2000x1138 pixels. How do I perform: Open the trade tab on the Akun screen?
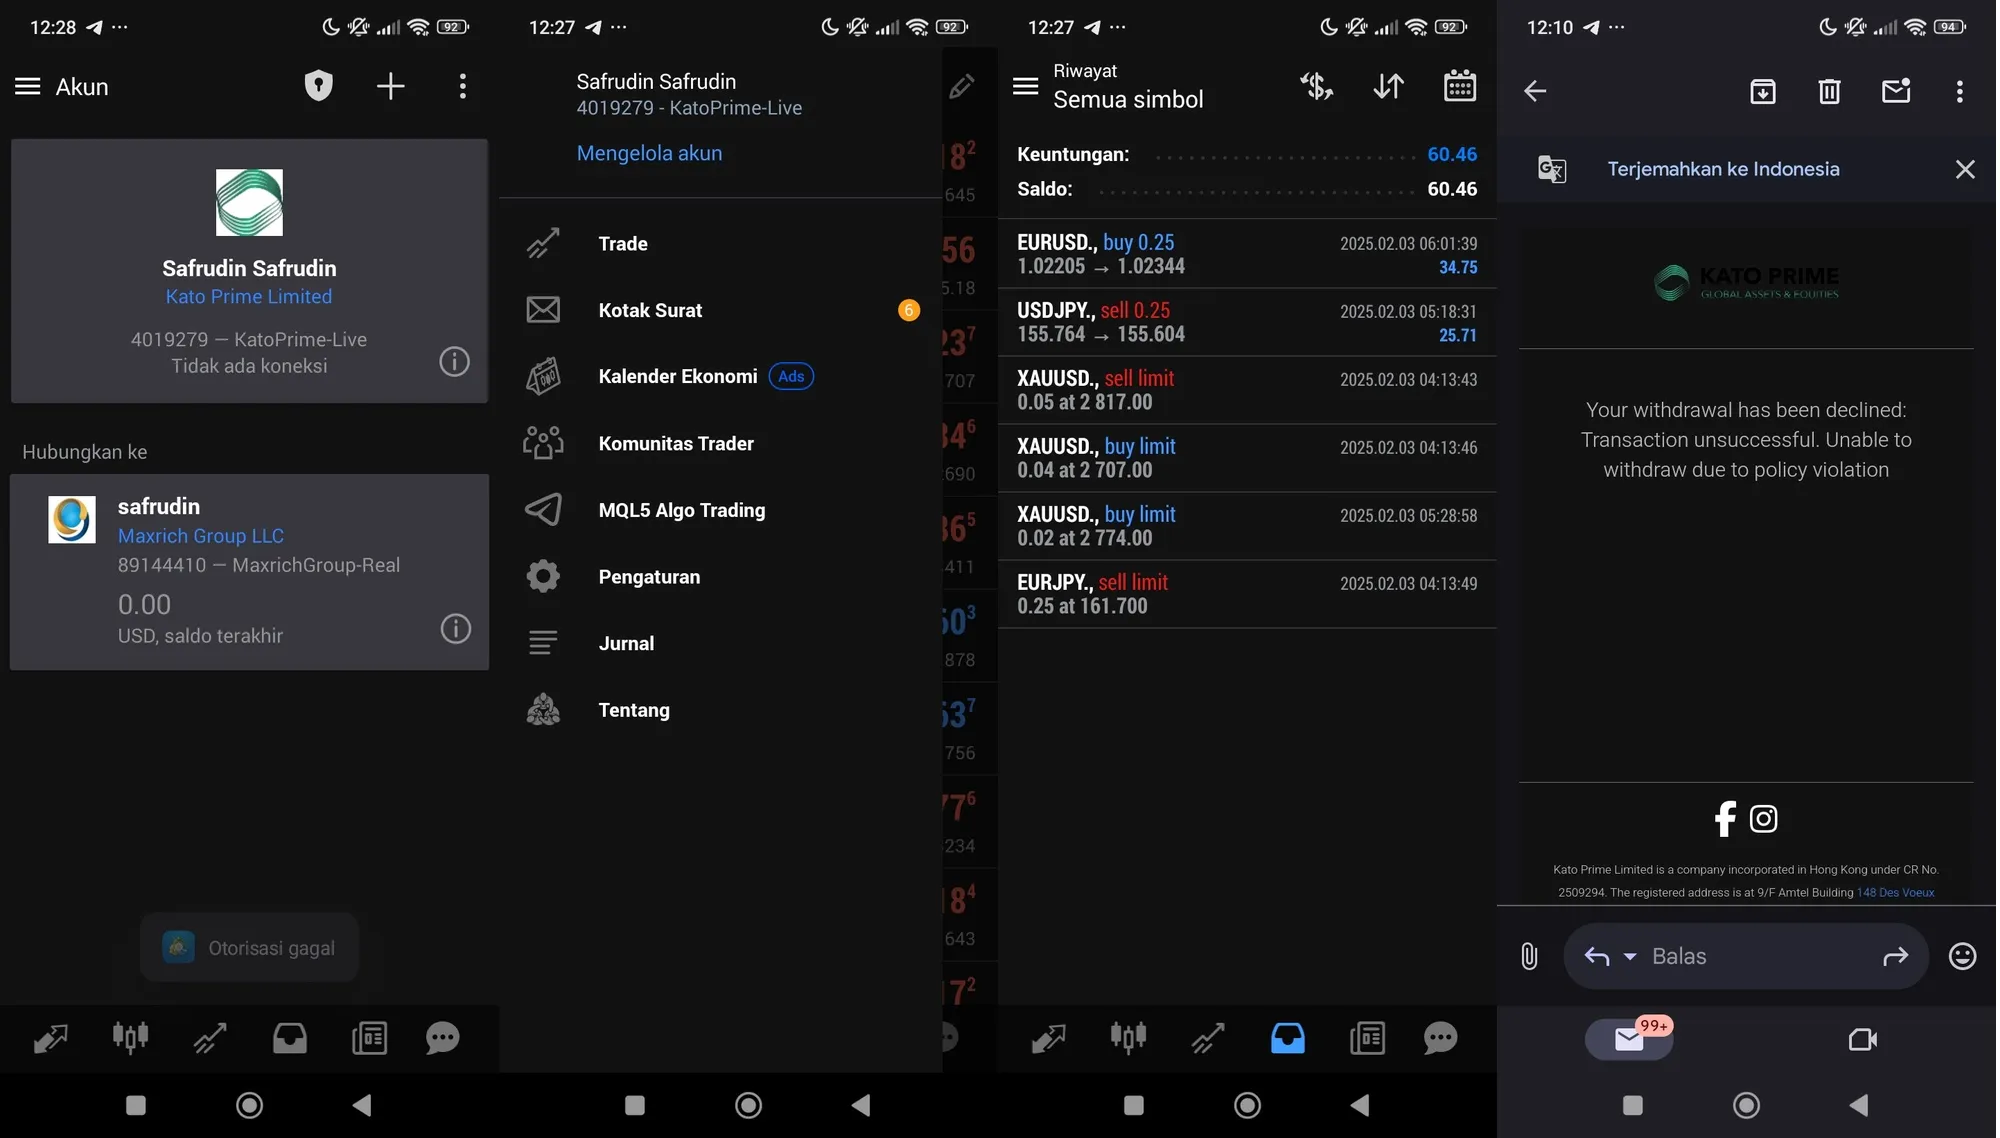(210, 1039)
